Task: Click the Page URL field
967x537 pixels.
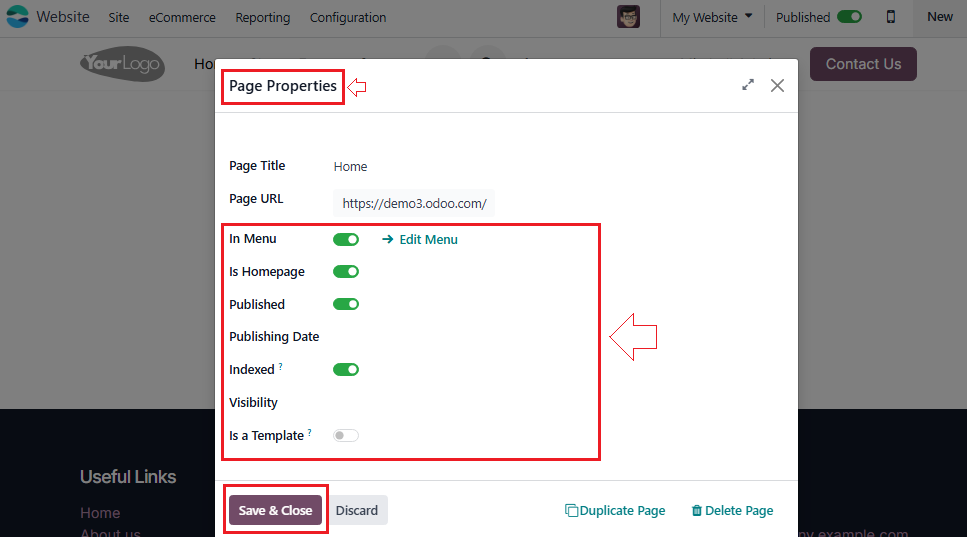Action: pyautogui.click(x=414, y=203)
